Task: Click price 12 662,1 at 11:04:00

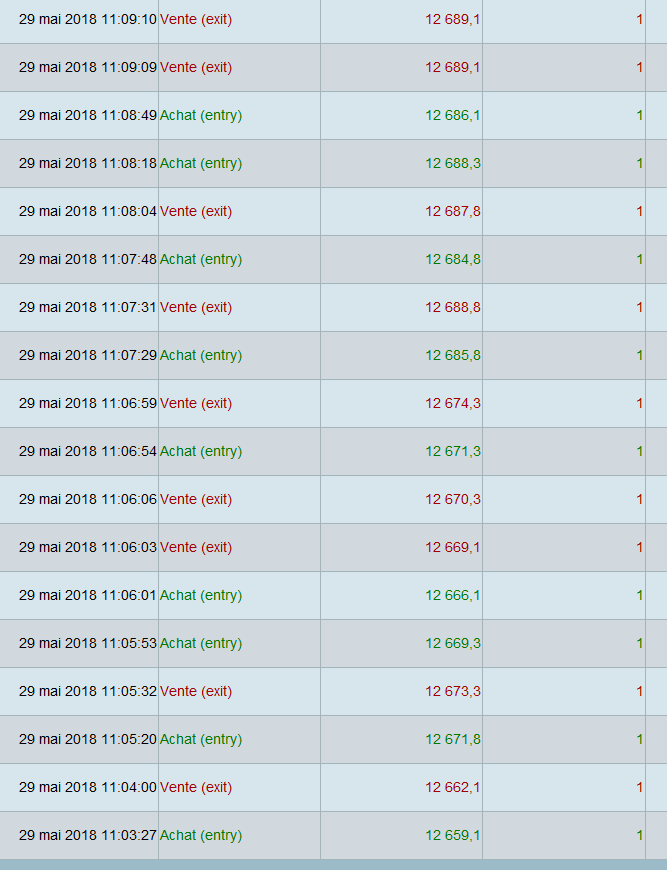Action: click(452, 787)
